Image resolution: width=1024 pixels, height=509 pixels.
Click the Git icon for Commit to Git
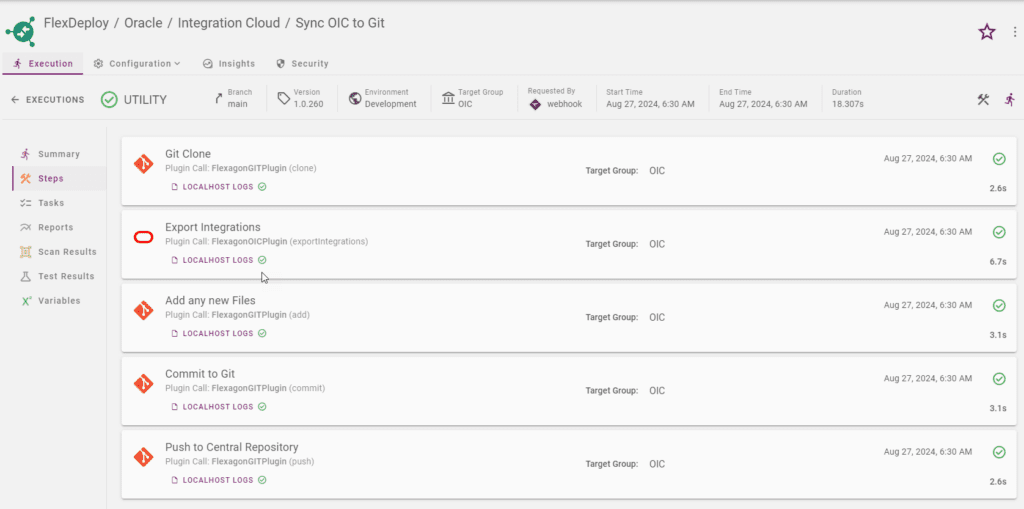[x=143, y=383]
